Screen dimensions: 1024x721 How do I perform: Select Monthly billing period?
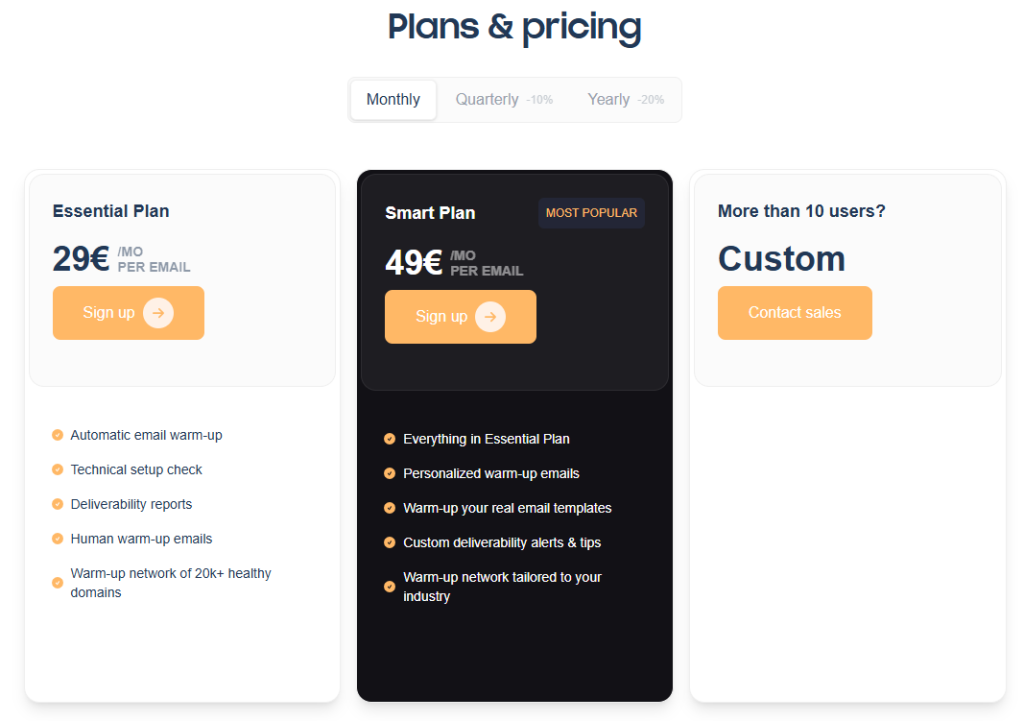392,99
